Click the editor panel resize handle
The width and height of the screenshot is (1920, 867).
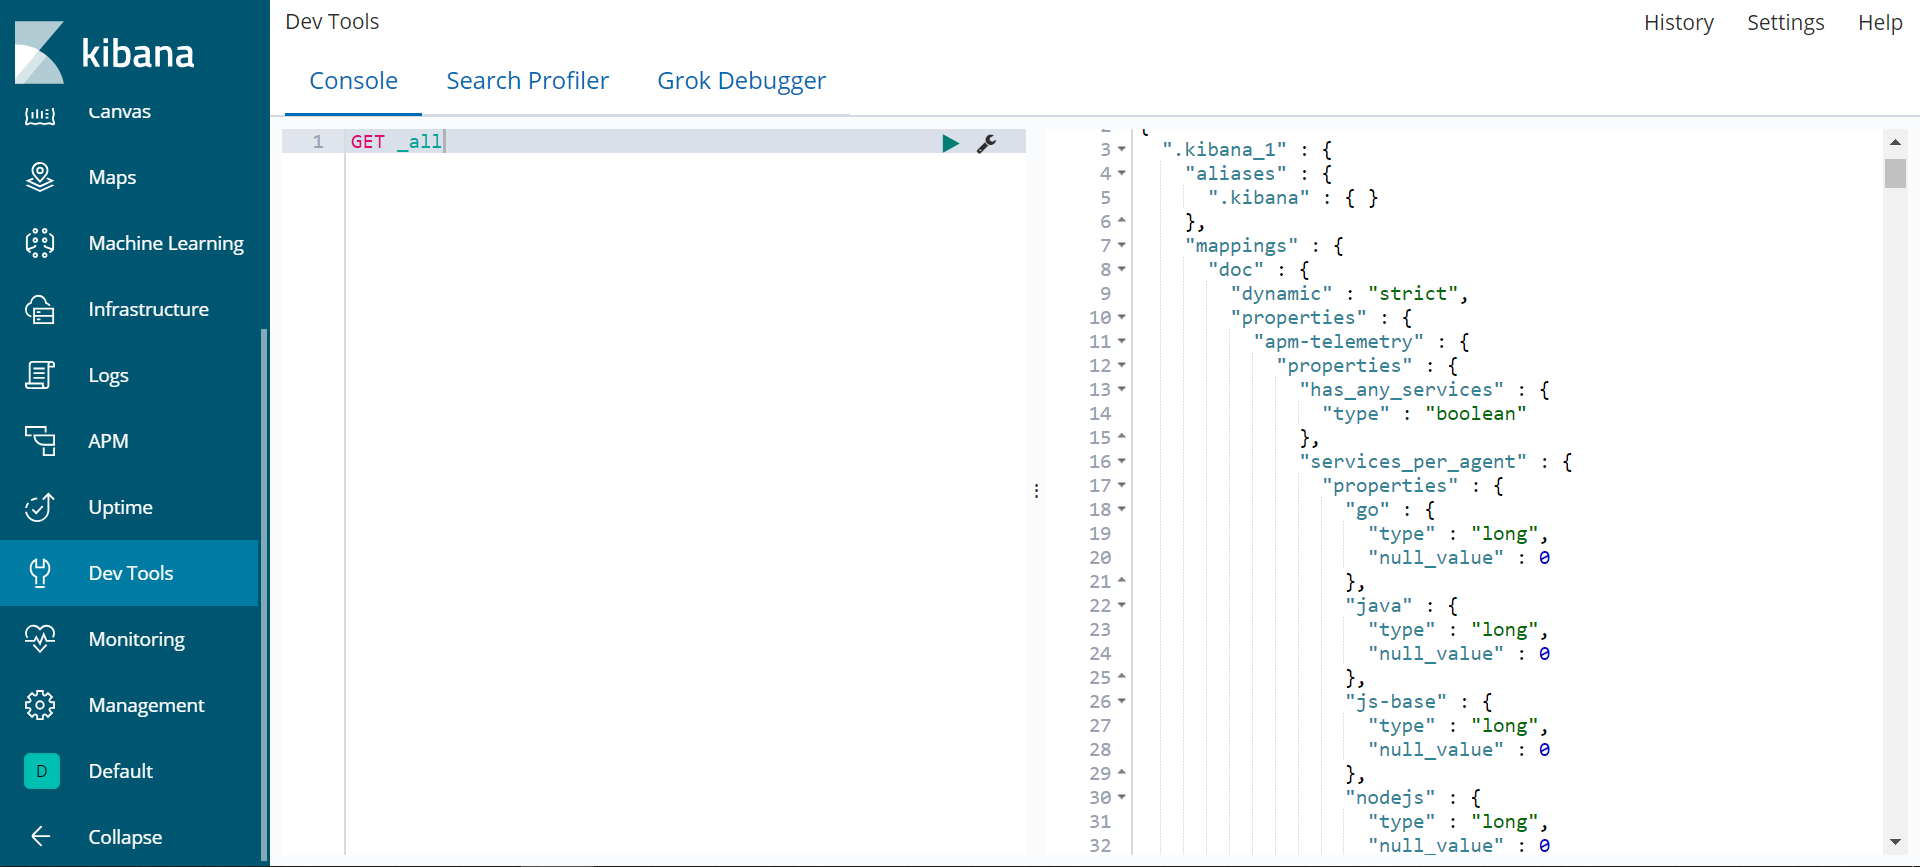click(x=1036, y=491)
